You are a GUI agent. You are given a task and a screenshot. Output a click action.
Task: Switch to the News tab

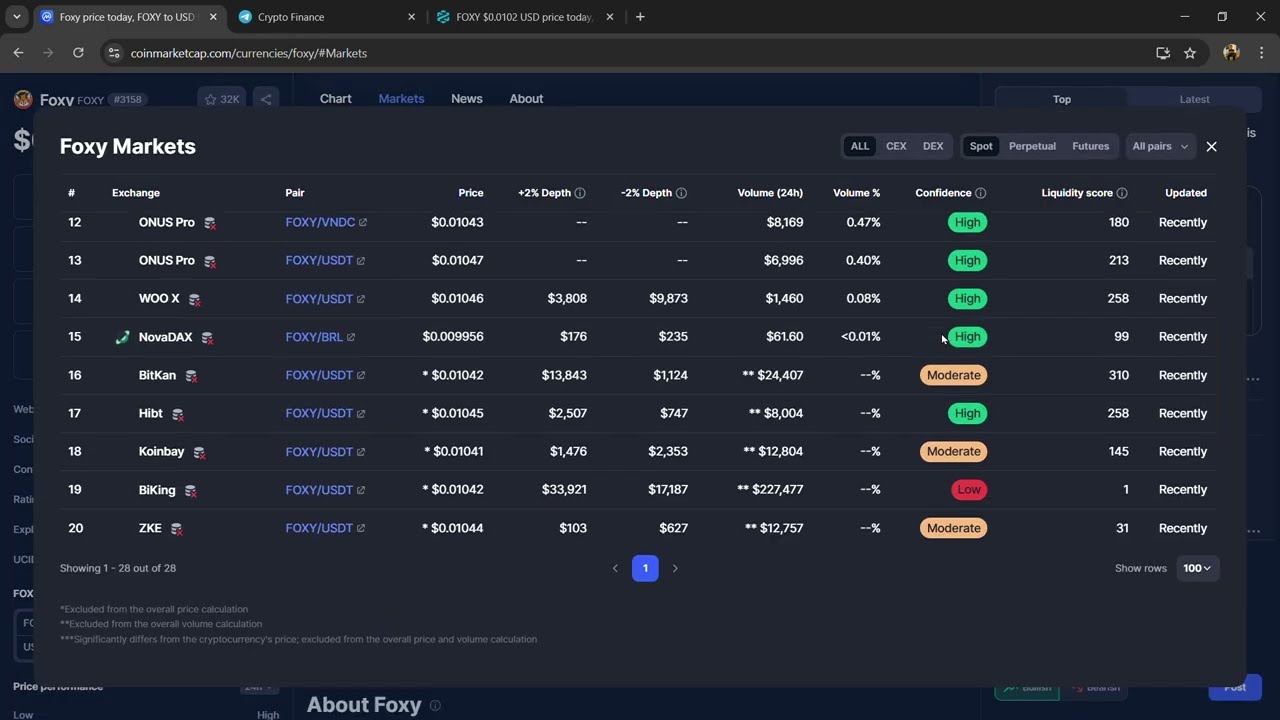tap(467, 99)
